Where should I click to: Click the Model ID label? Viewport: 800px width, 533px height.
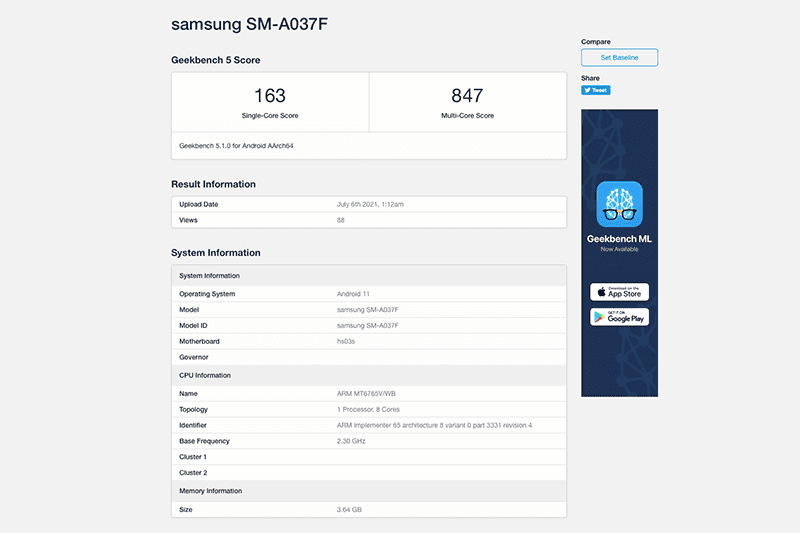pyautogui.click(x=193, y=326)
